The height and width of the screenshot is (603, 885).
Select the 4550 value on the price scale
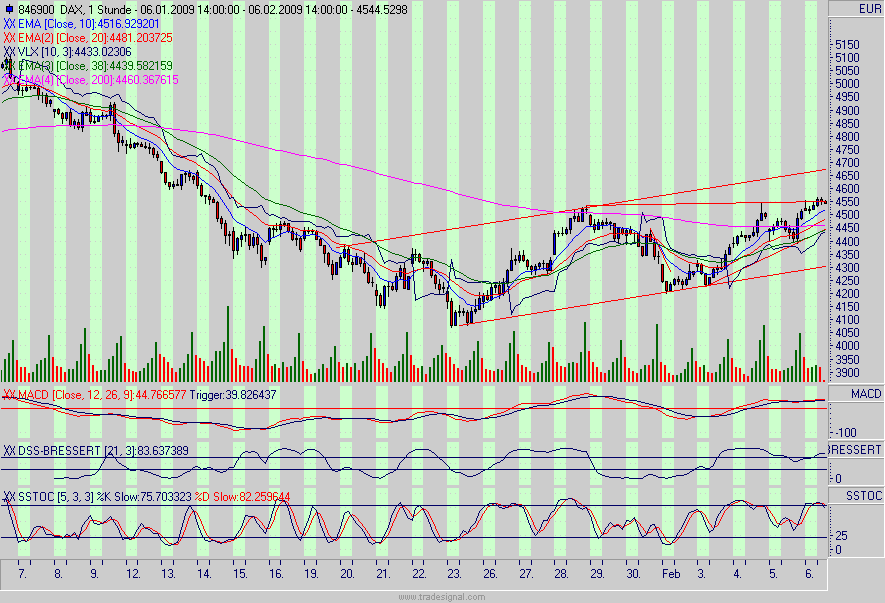tap(845, 200)
